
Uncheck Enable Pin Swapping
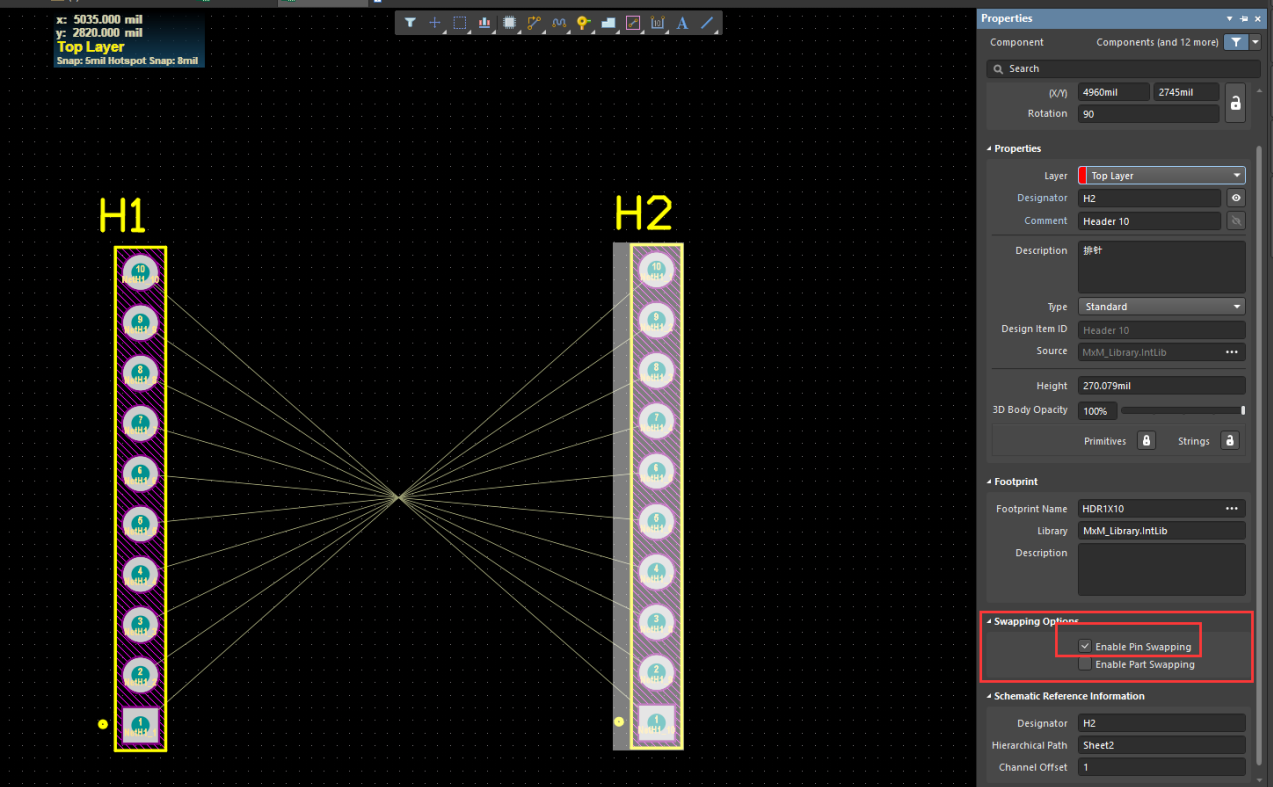[x=1085, y=646]
